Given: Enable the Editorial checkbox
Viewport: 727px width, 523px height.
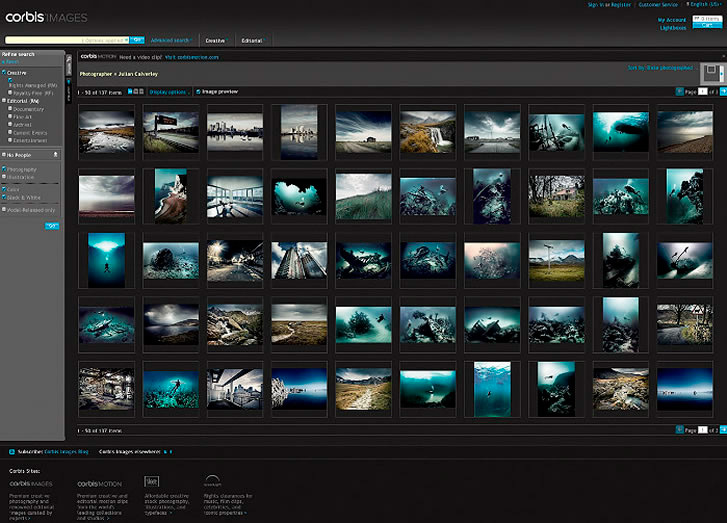Looking at the screenshot, I should 4,101.
